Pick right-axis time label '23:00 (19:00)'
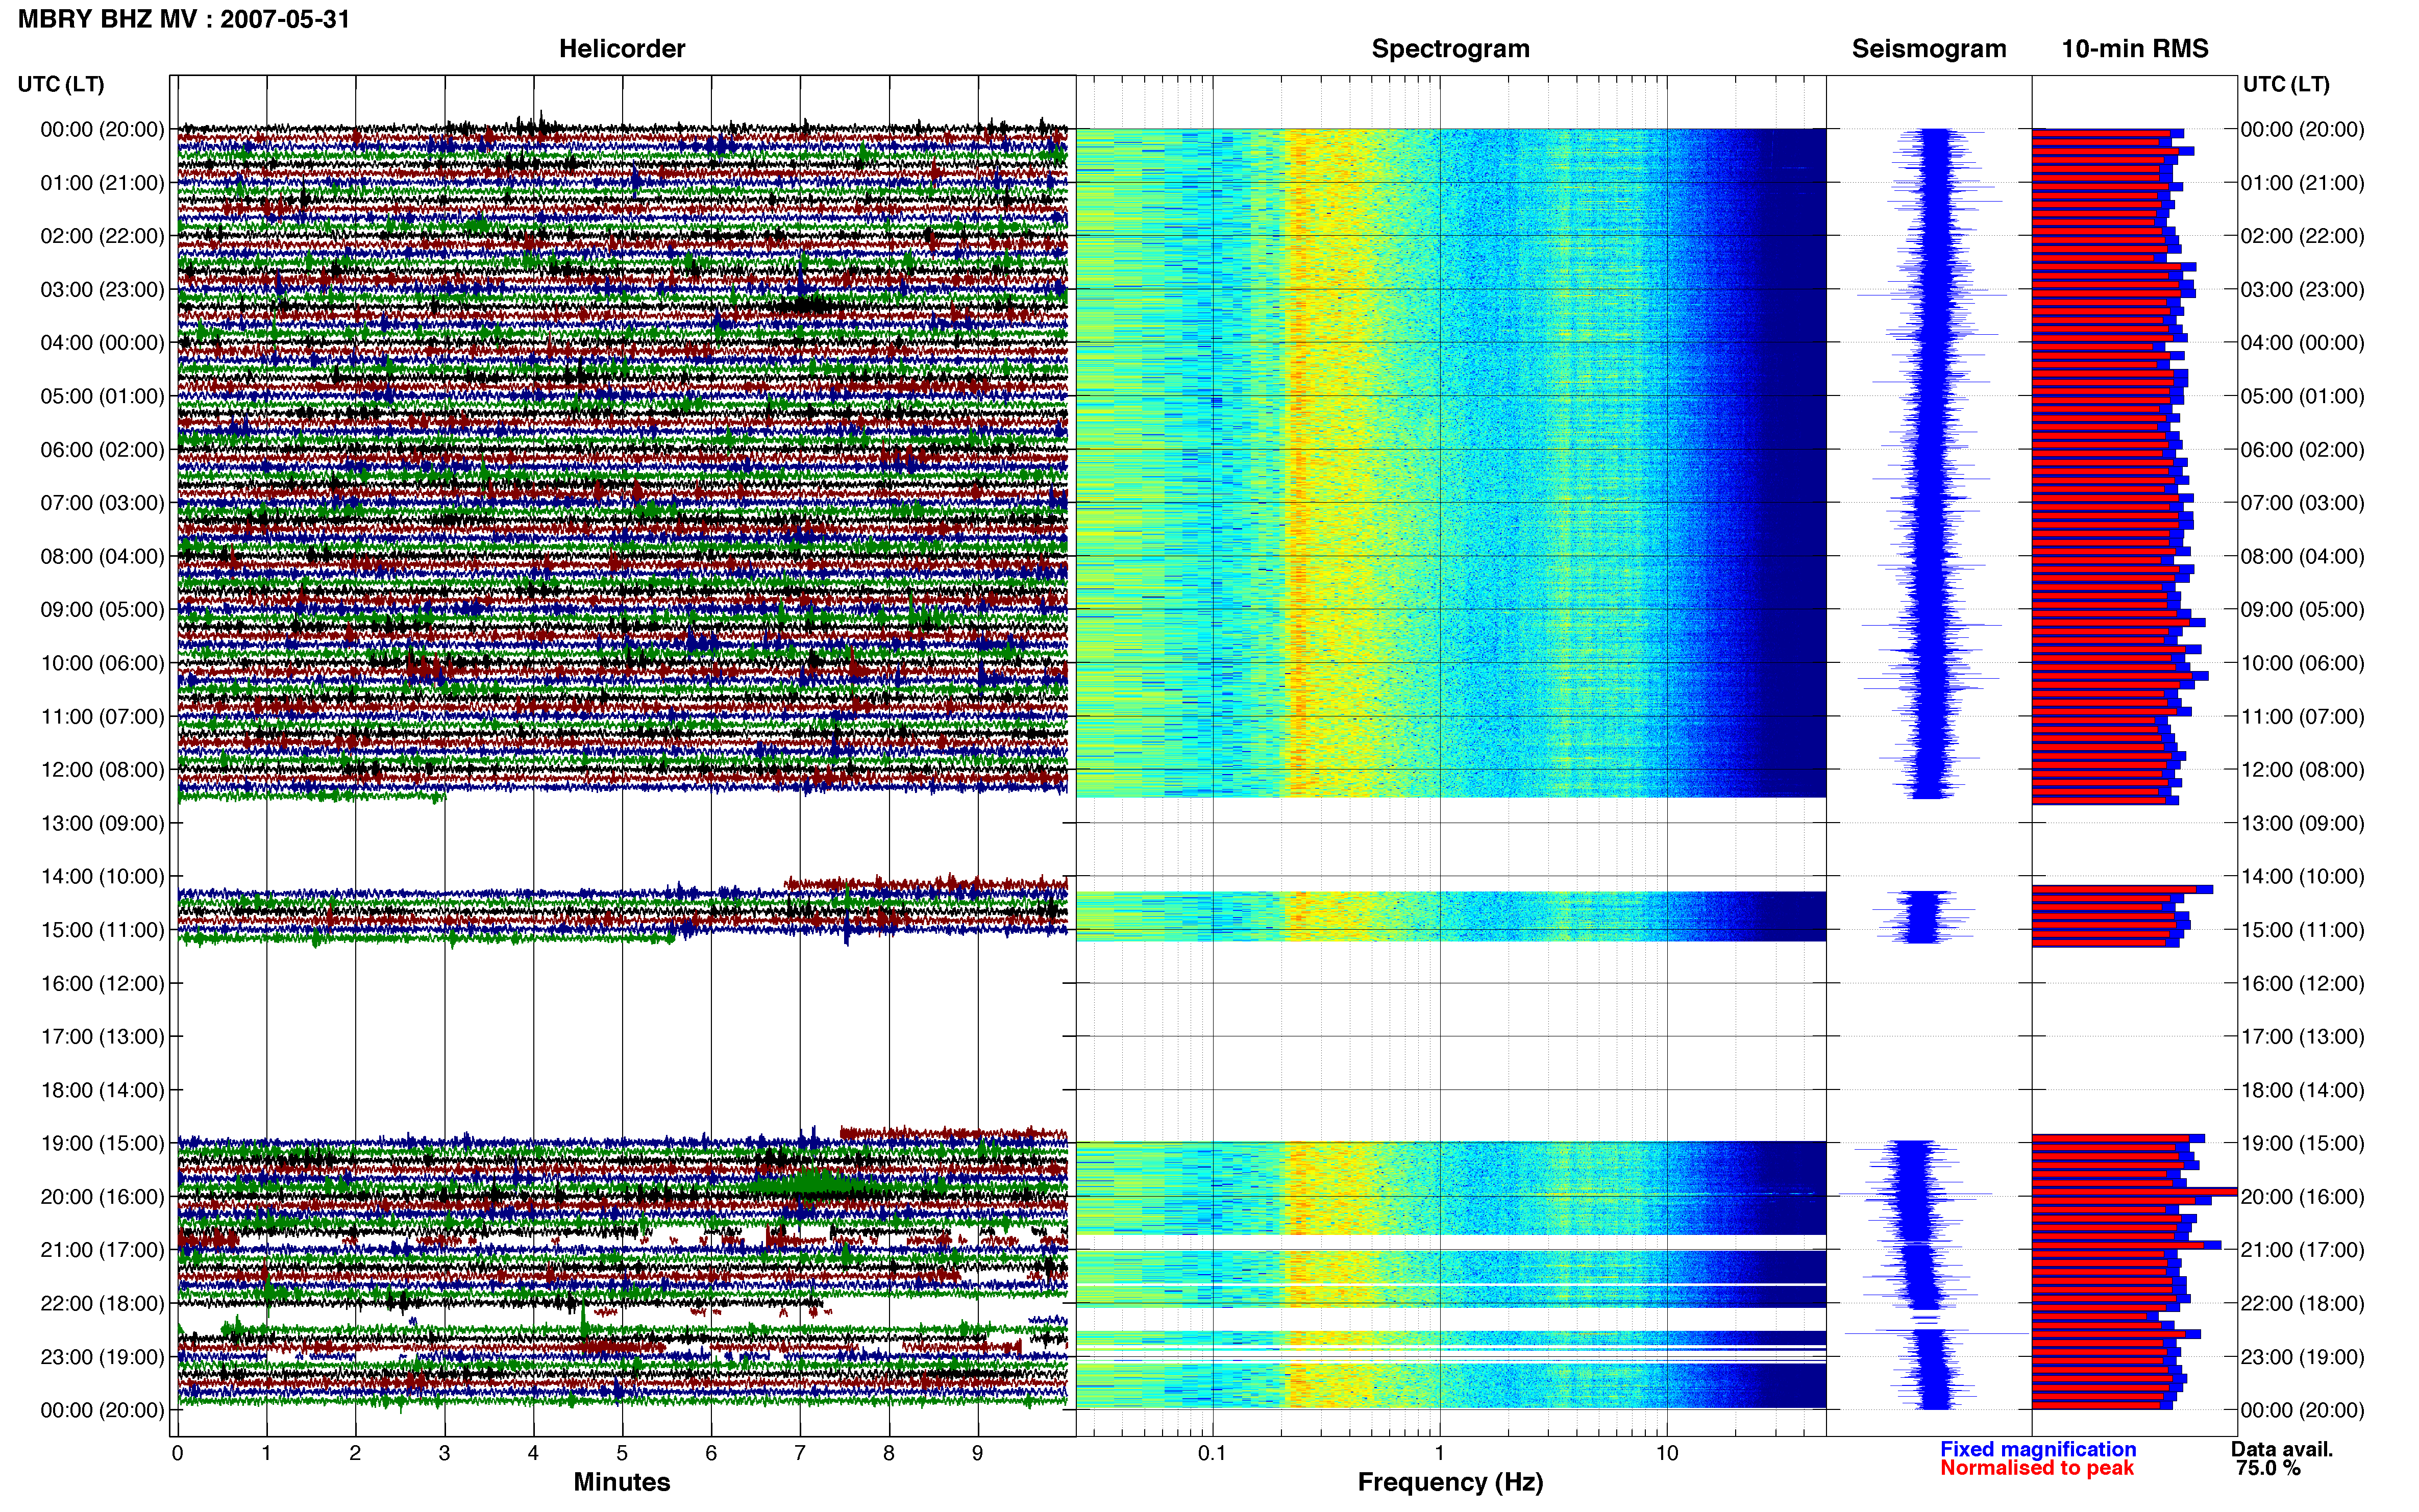Screen dimensions: 2419x1512 click(x=2303, y=1357)
